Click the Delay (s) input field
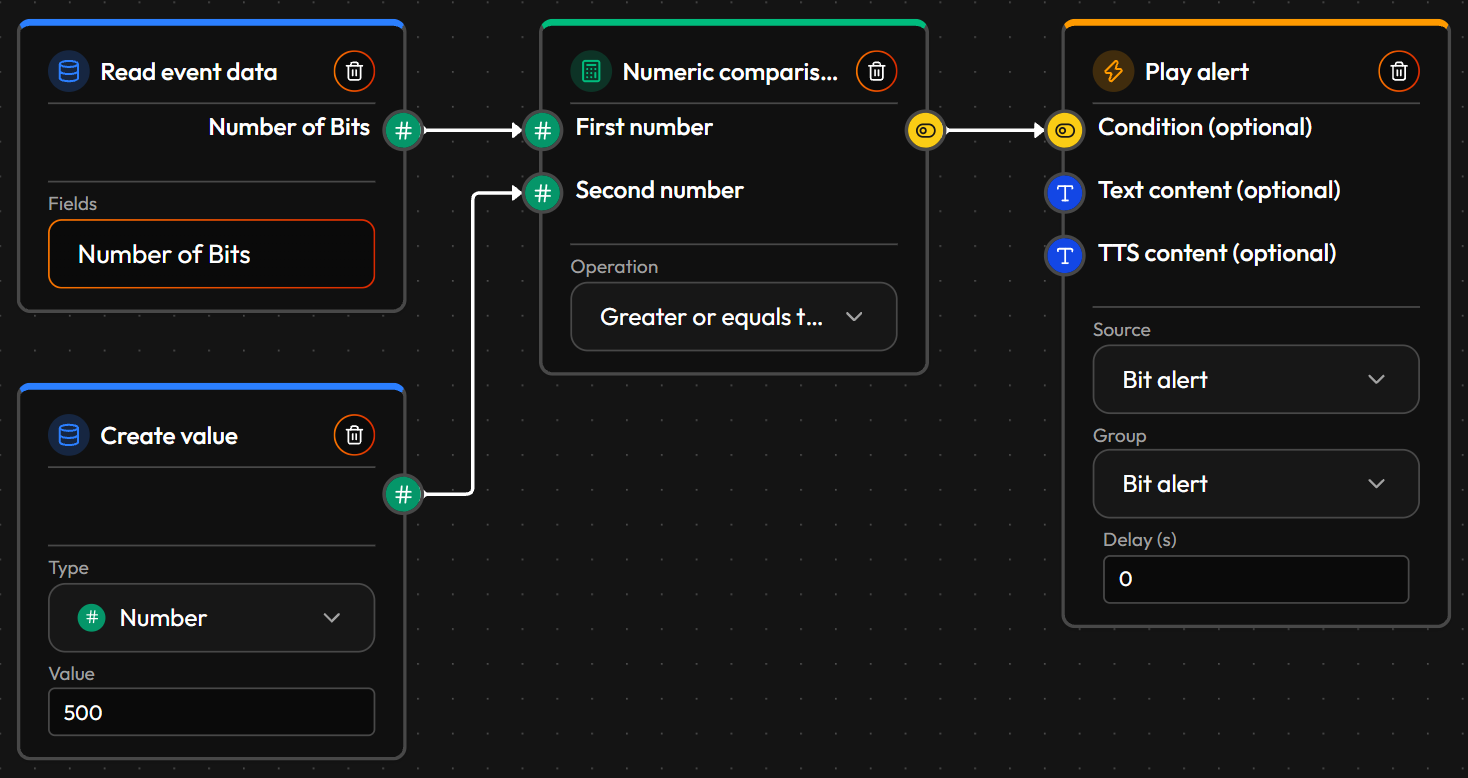1468x778 pixels. (x=1256, y=579)
